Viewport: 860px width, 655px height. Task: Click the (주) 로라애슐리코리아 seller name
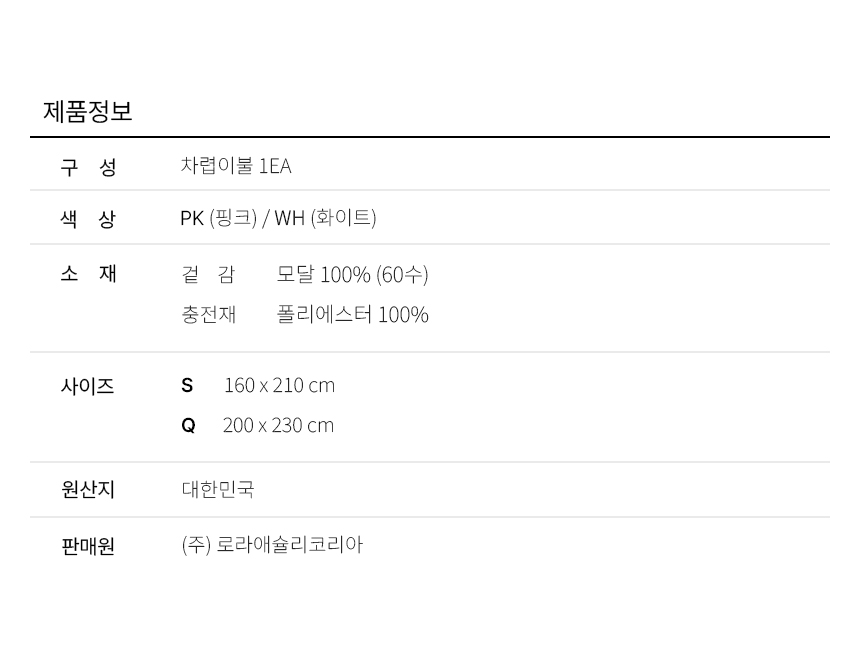tap(272, 545)
